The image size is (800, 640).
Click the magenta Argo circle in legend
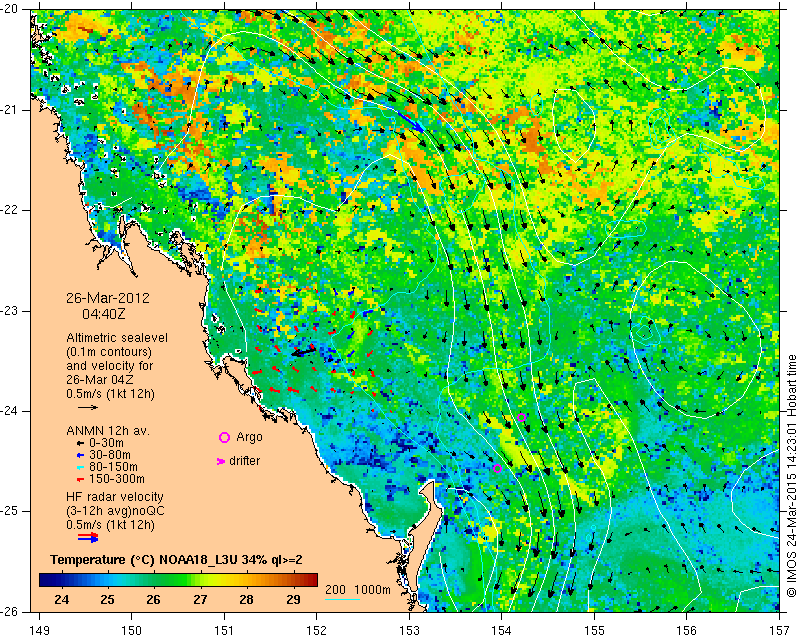point(224,437)
